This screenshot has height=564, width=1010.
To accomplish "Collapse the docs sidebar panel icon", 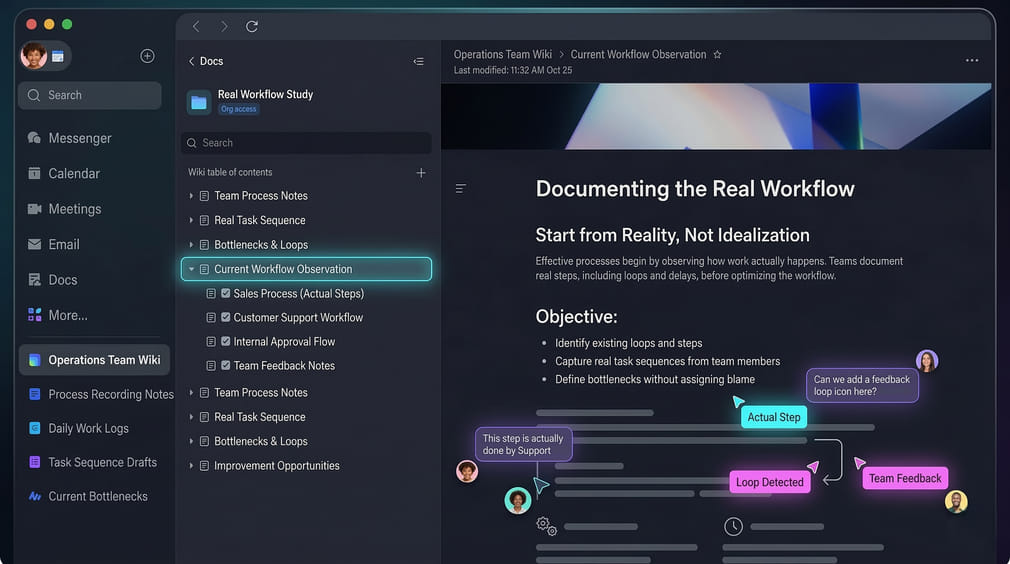I will (x=418, y=62).
